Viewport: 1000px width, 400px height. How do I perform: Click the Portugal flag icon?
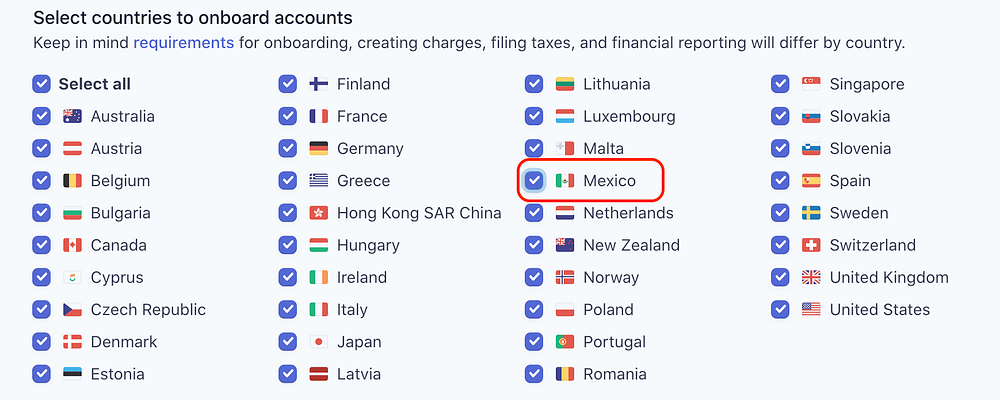[x=565, y=342]
